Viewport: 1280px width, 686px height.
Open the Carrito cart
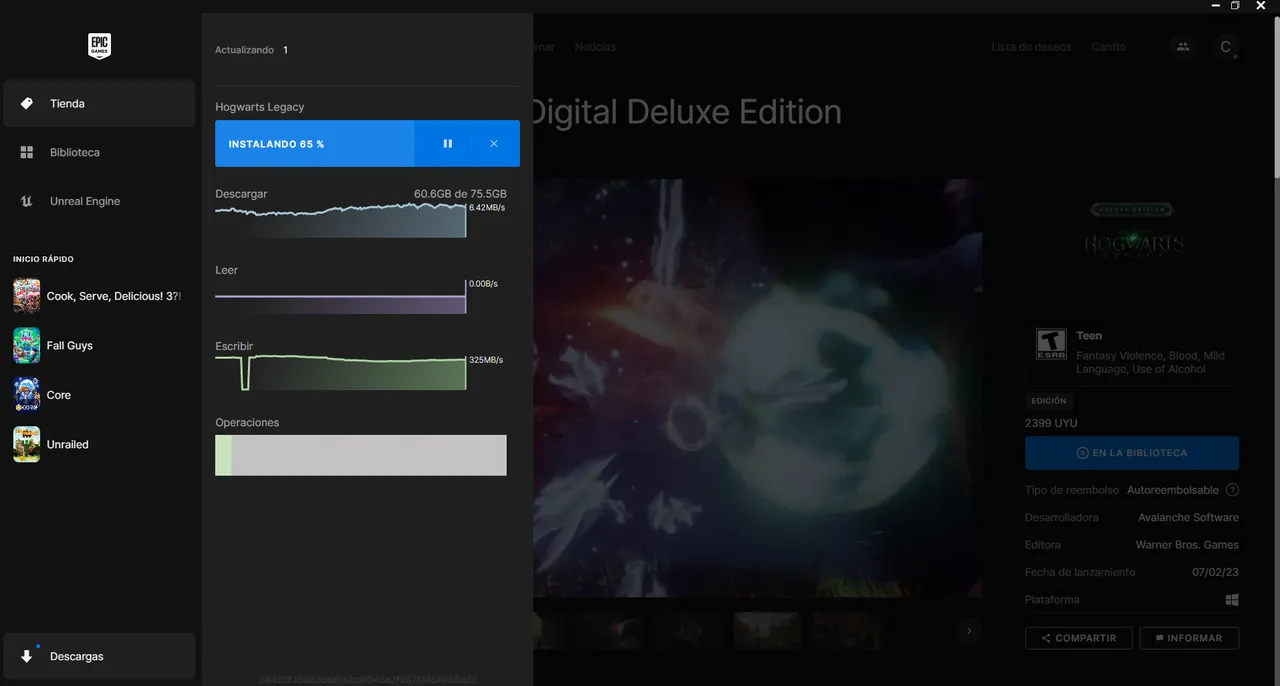[x=1108, y=47]
